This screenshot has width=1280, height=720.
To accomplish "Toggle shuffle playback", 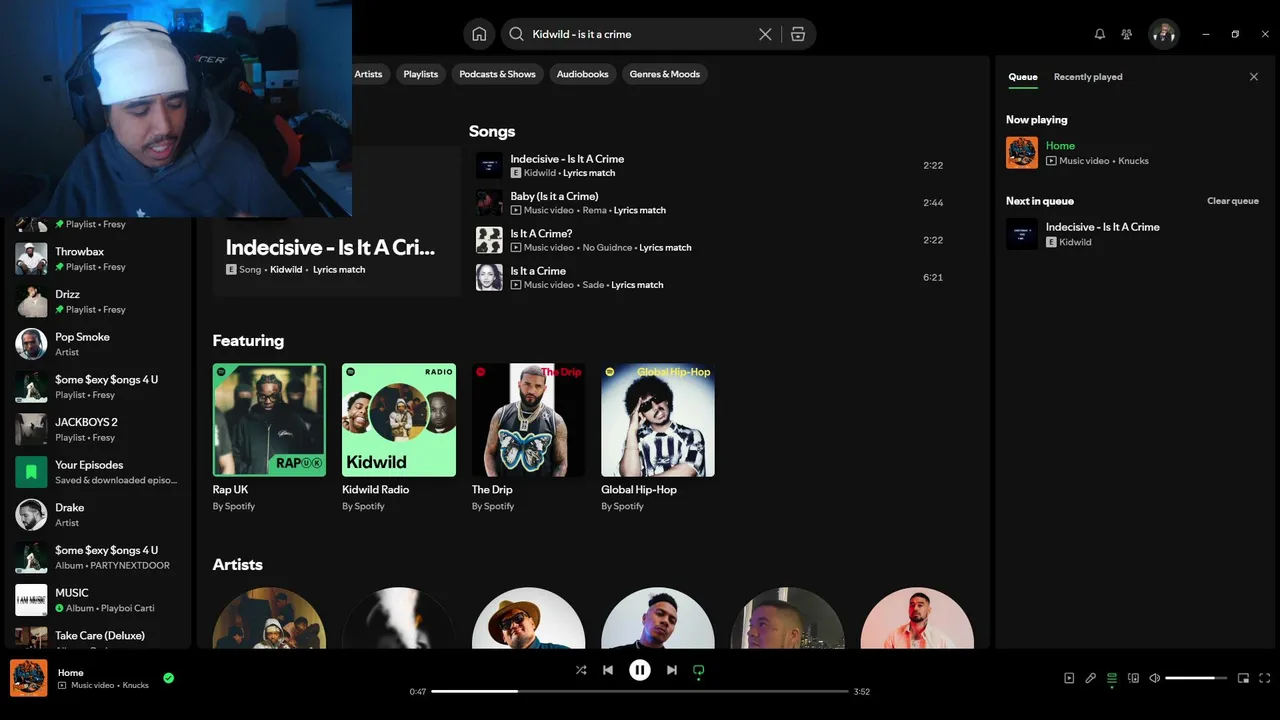I will tap(581, 670).
